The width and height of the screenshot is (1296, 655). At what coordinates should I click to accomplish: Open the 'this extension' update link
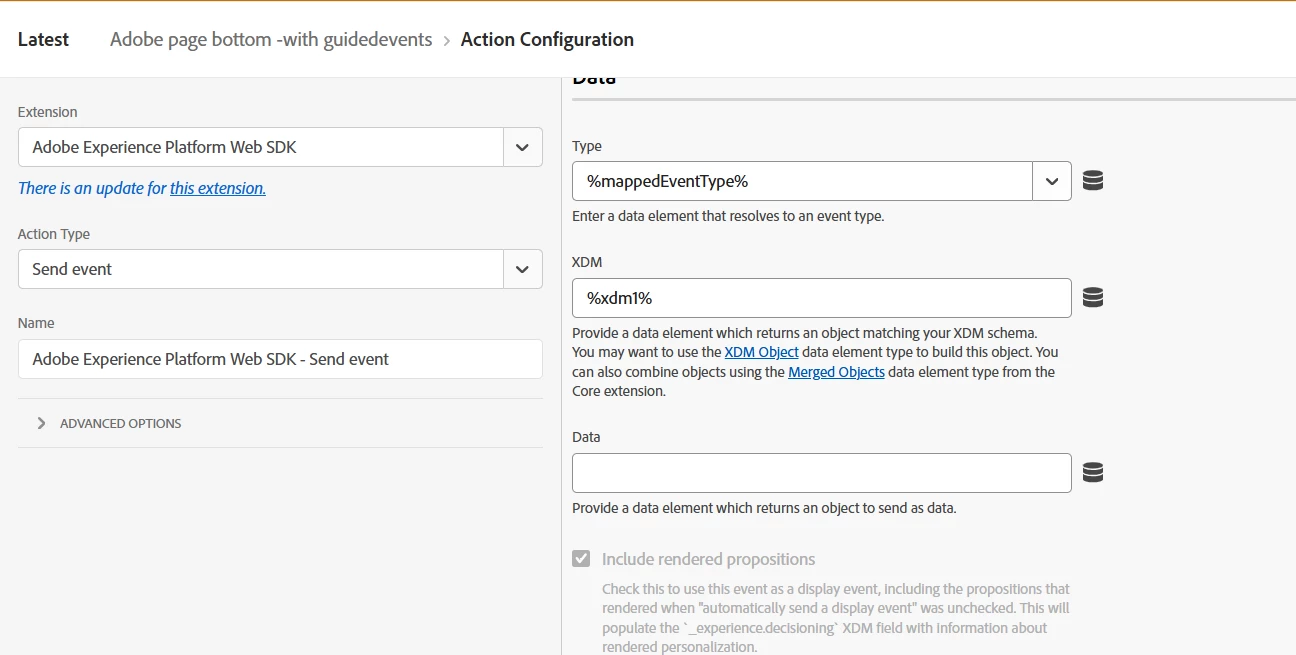point(217,188)
